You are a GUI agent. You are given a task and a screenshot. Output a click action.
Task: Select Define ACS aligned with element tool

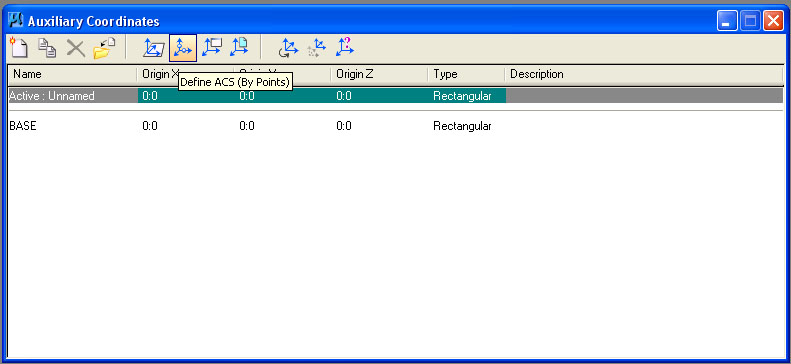(x=154, y=48)
